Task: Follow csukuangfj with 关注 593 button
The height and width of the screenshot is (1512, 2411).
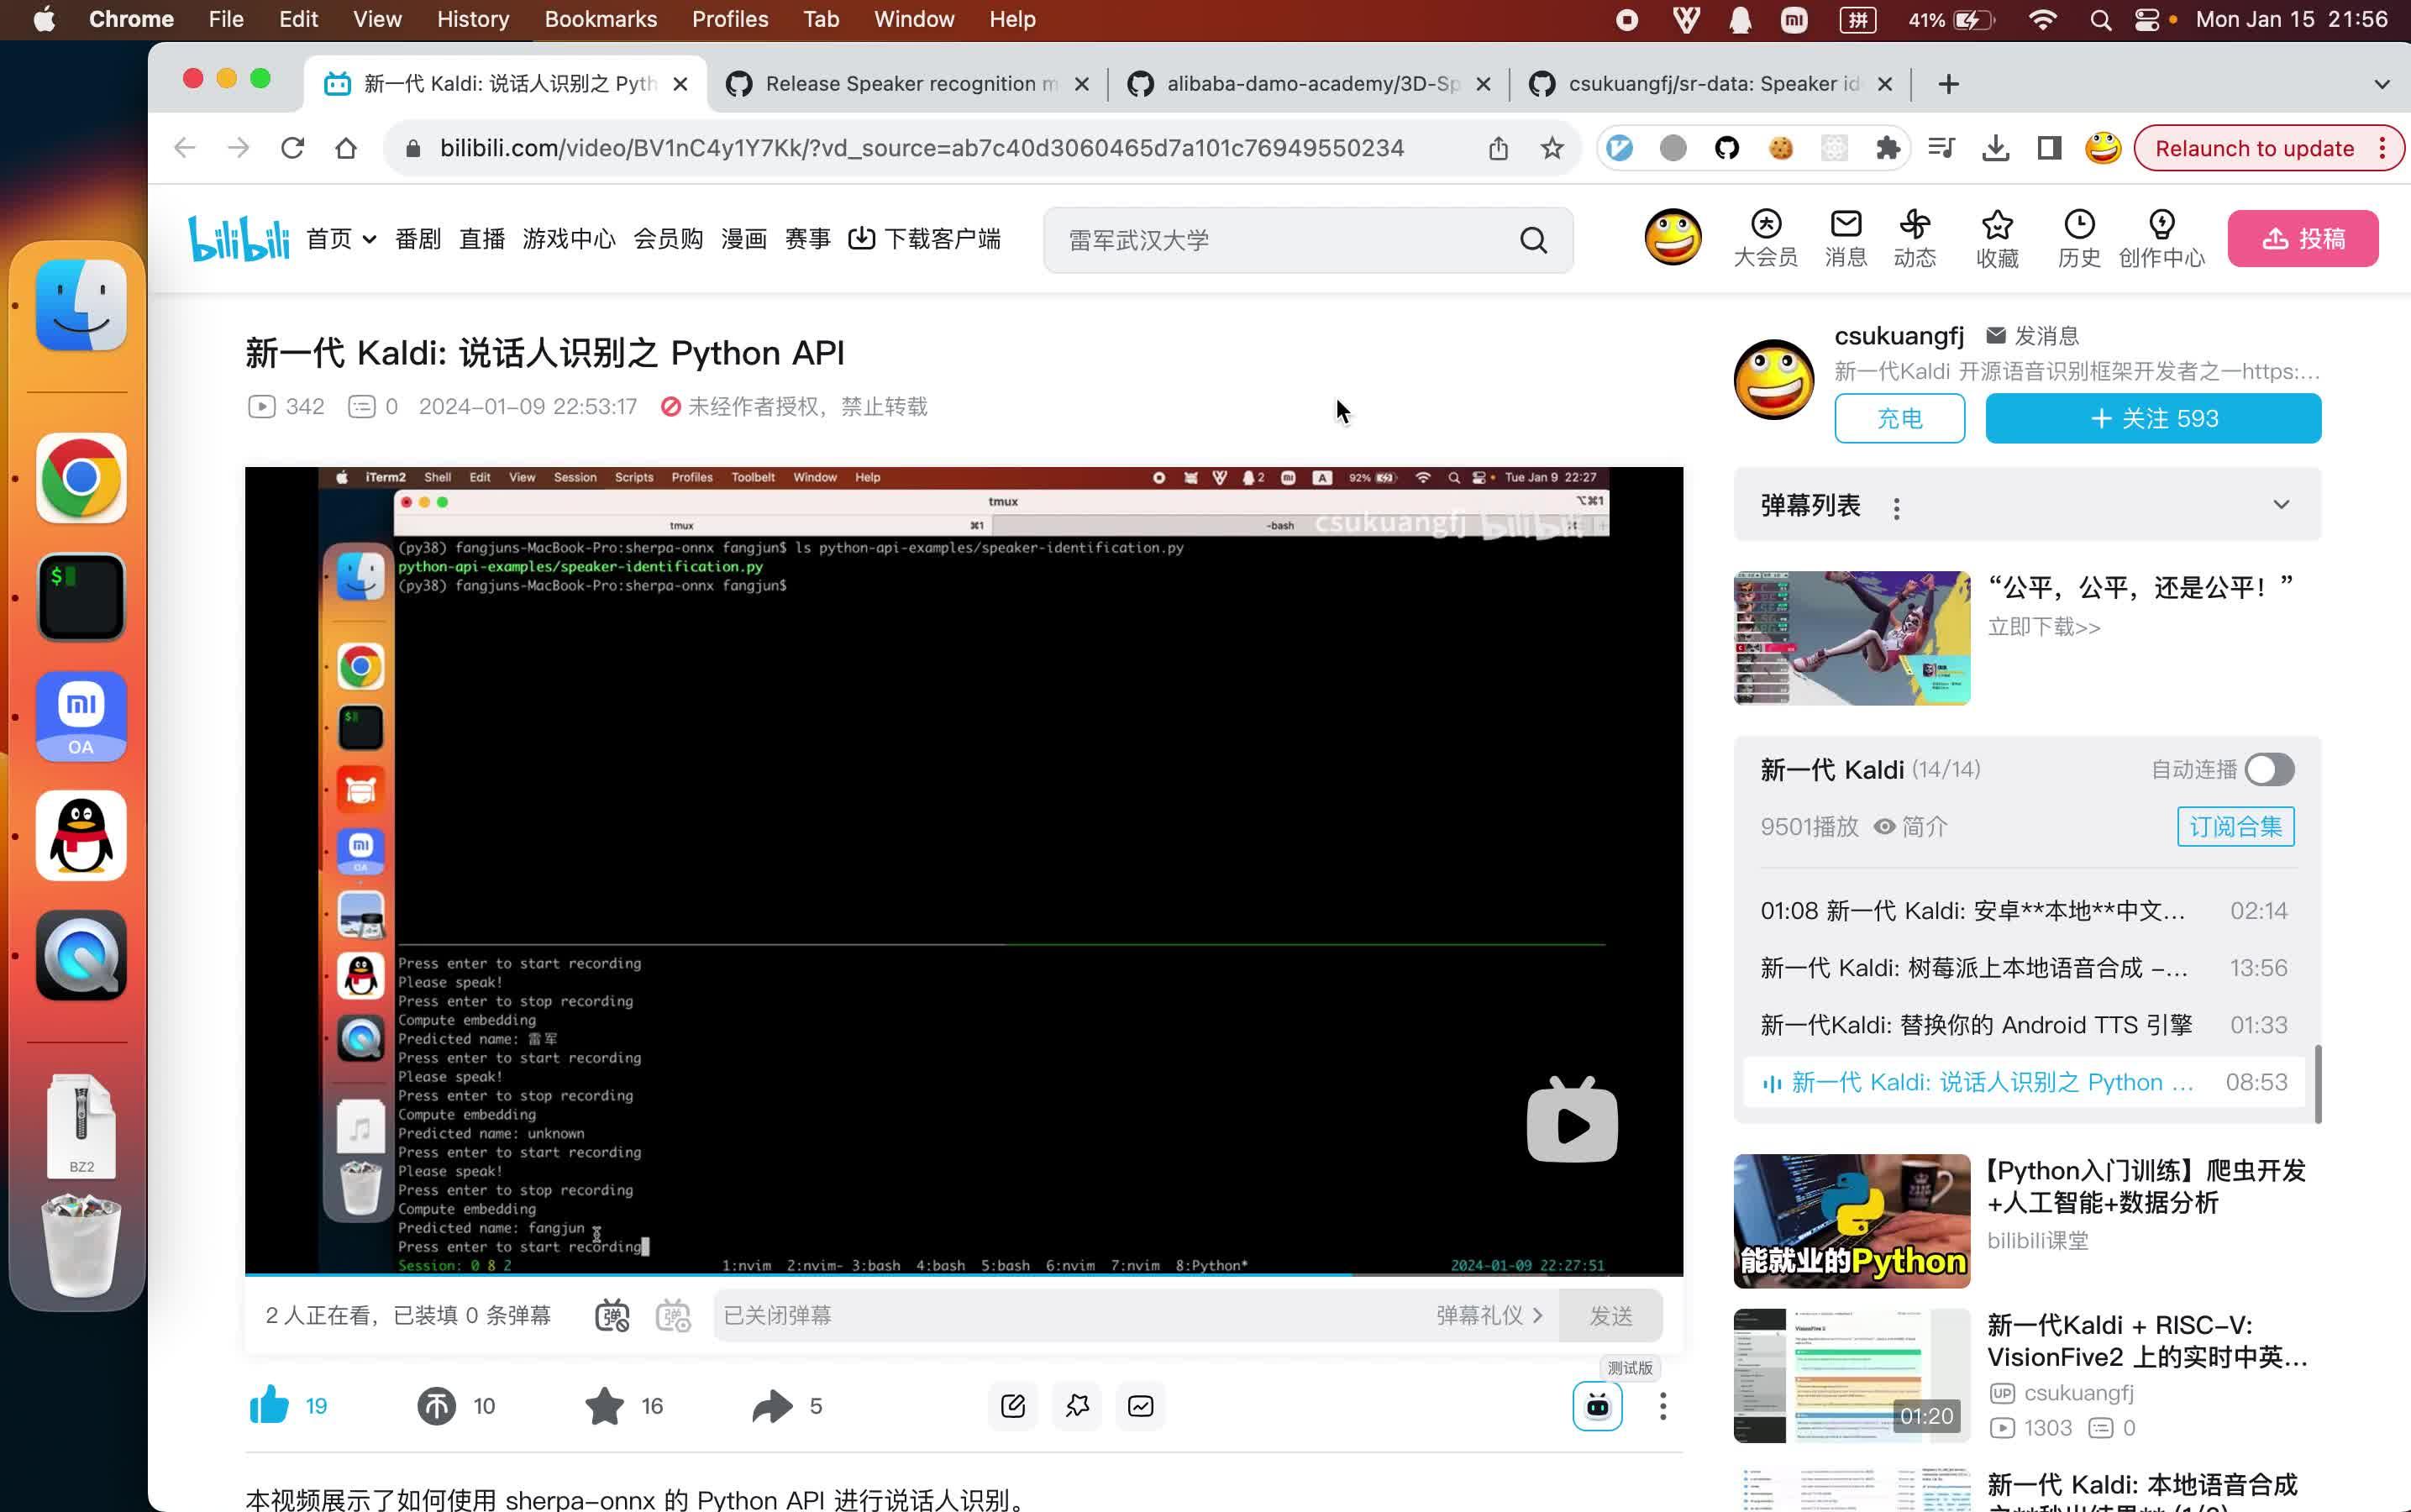Action: [x=2152, y=418]
